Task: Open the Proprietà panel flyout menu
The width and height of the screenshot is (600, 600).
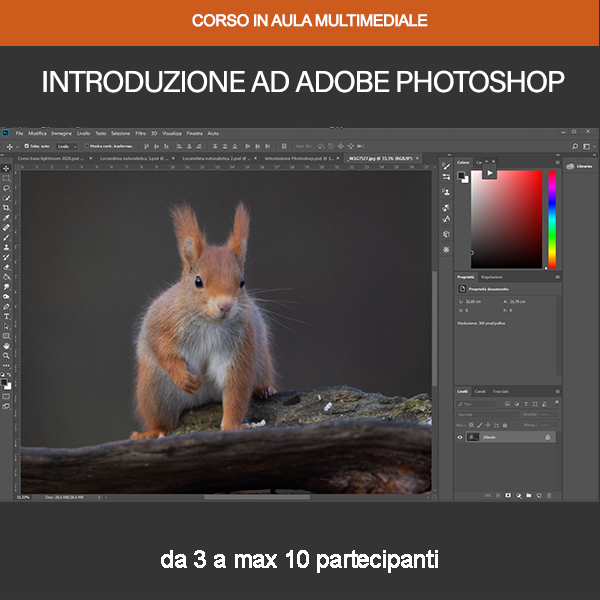Action: pyautogui.click(x=558, y=277)
